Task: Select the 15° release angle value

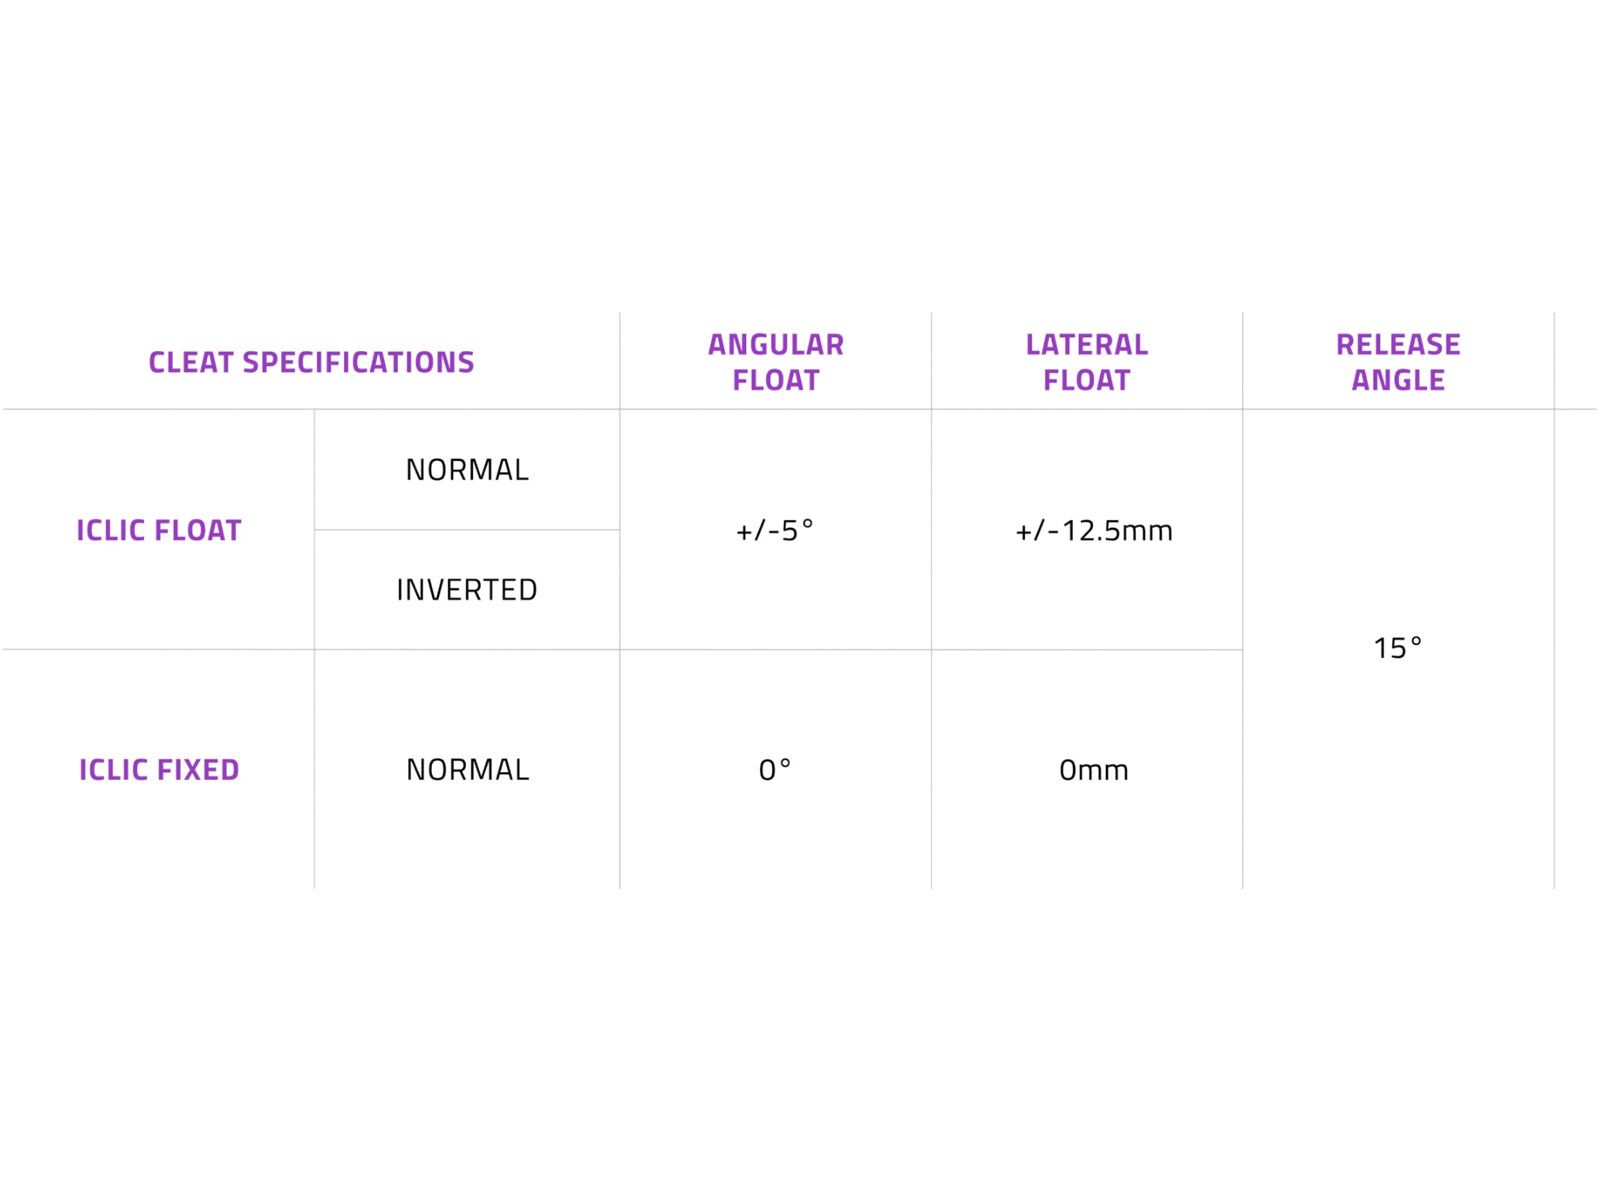Action: [x=1398, y=648]
